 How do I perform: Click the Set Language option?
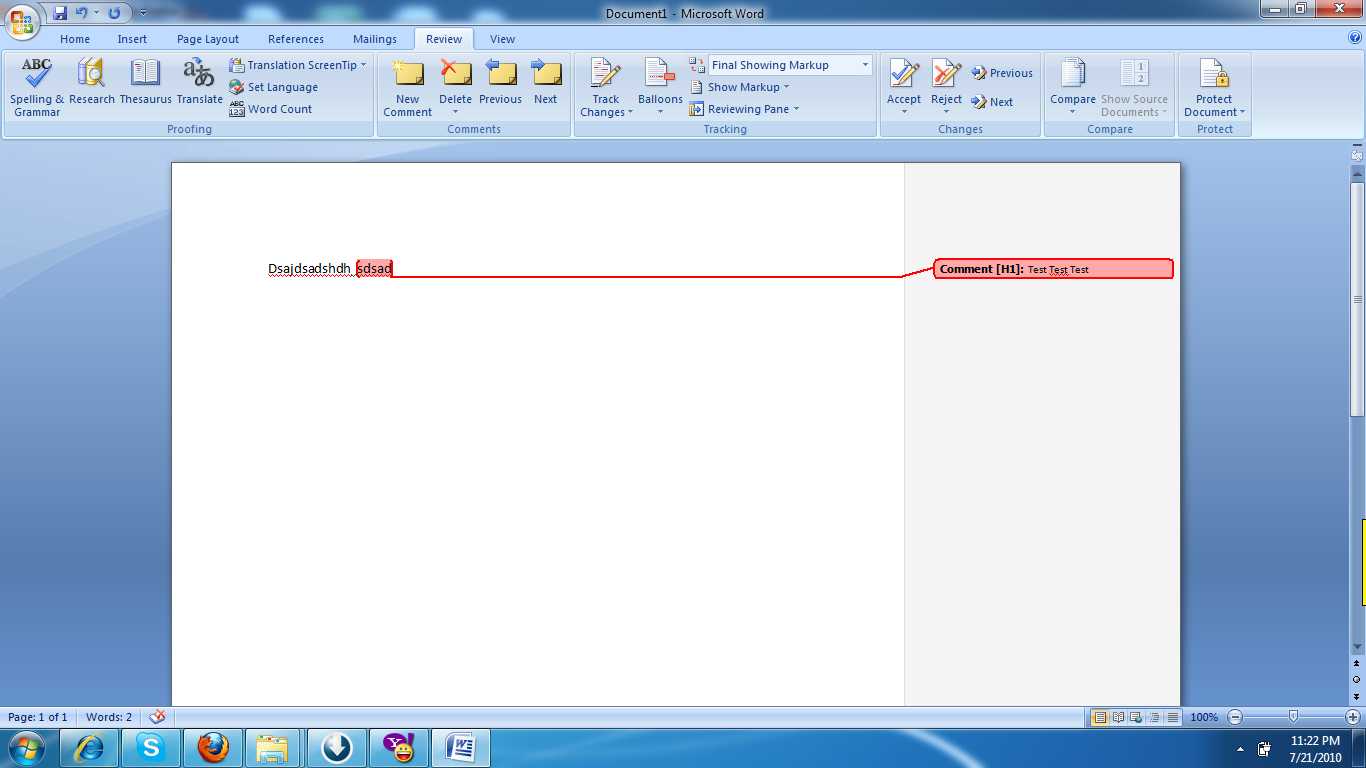(273, 87)
